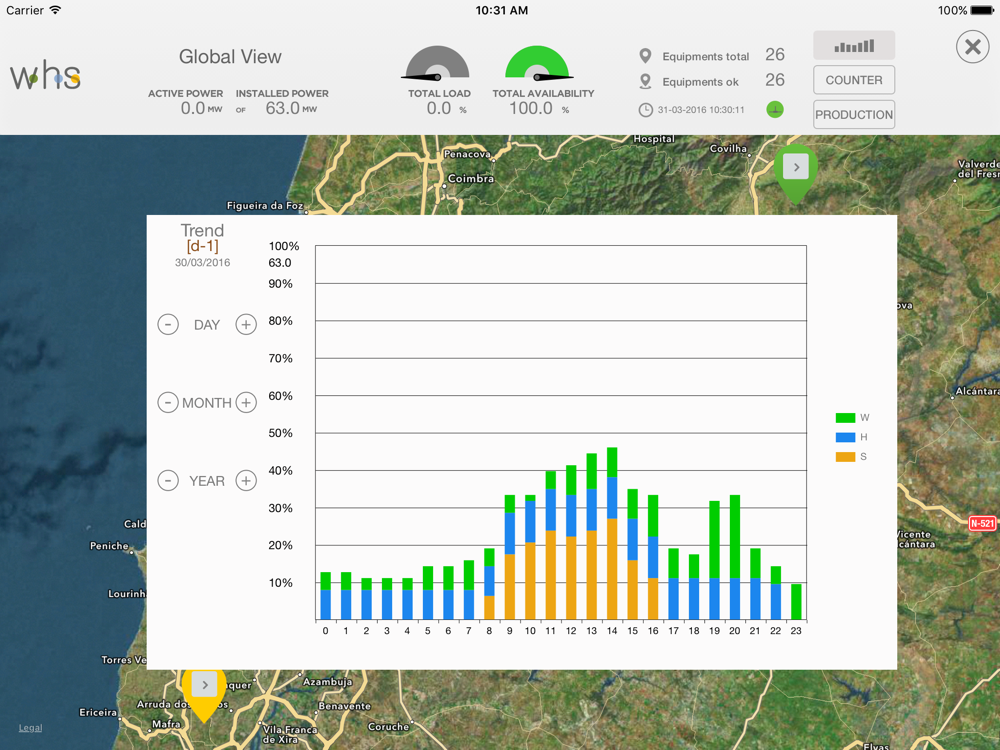
Task: Tap the orange S legend swatch
Action: coord(846,457)
